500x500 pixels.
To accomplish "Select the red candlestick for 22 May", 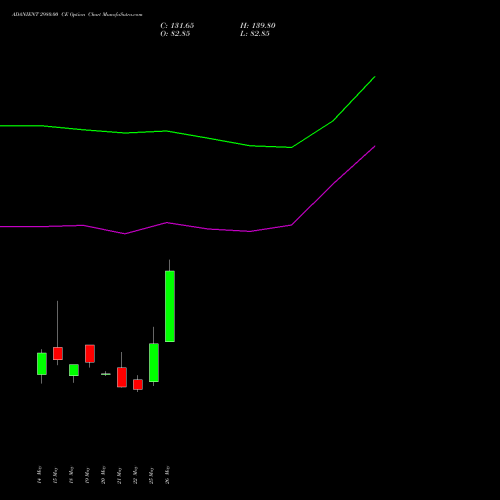I will 138,384.
